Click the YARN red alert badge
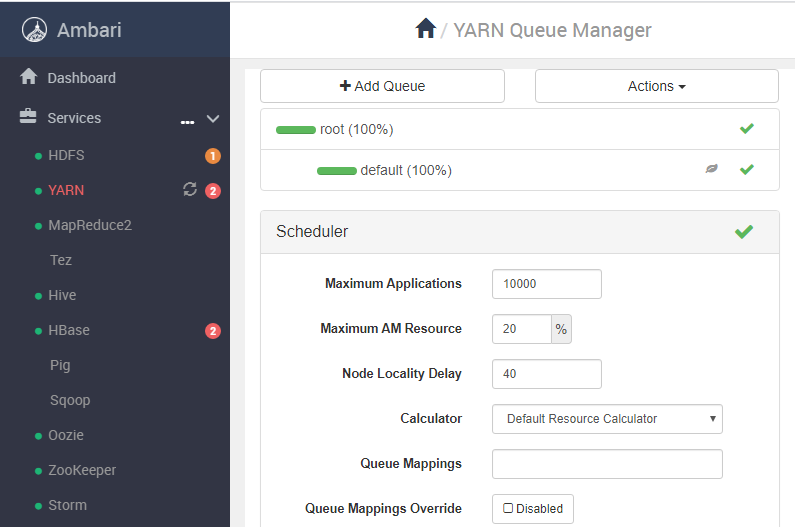The height and width of the screenshot is (527, 795). coord(213,191)
